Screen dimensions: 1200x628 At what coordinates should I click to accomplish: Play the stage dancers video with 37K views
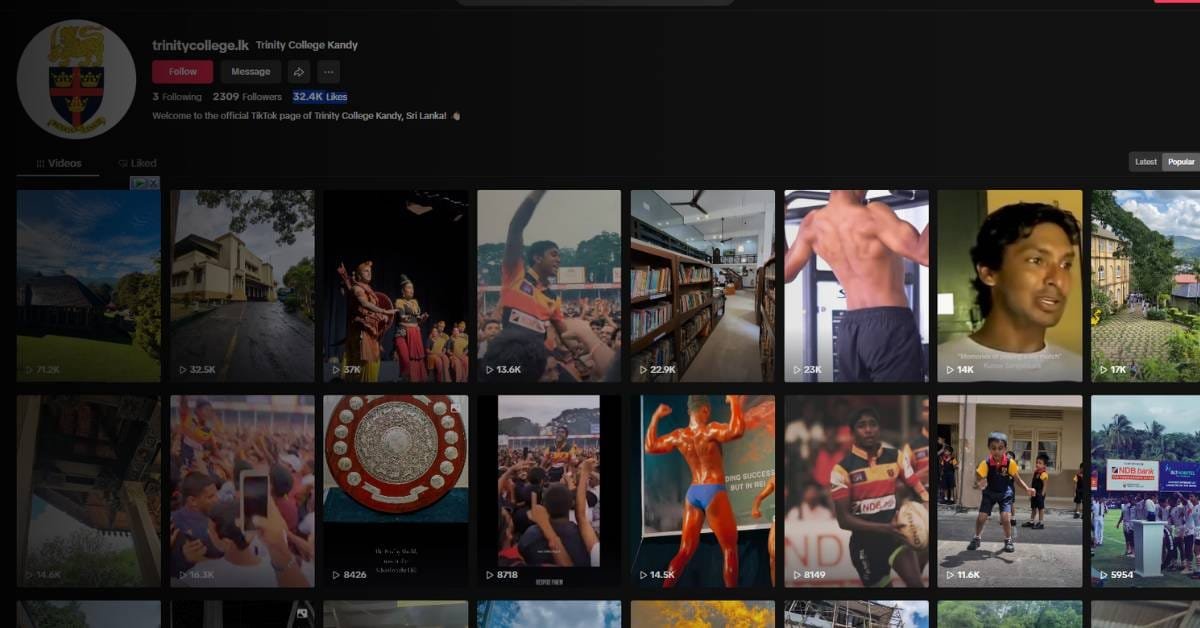point(395,285)
